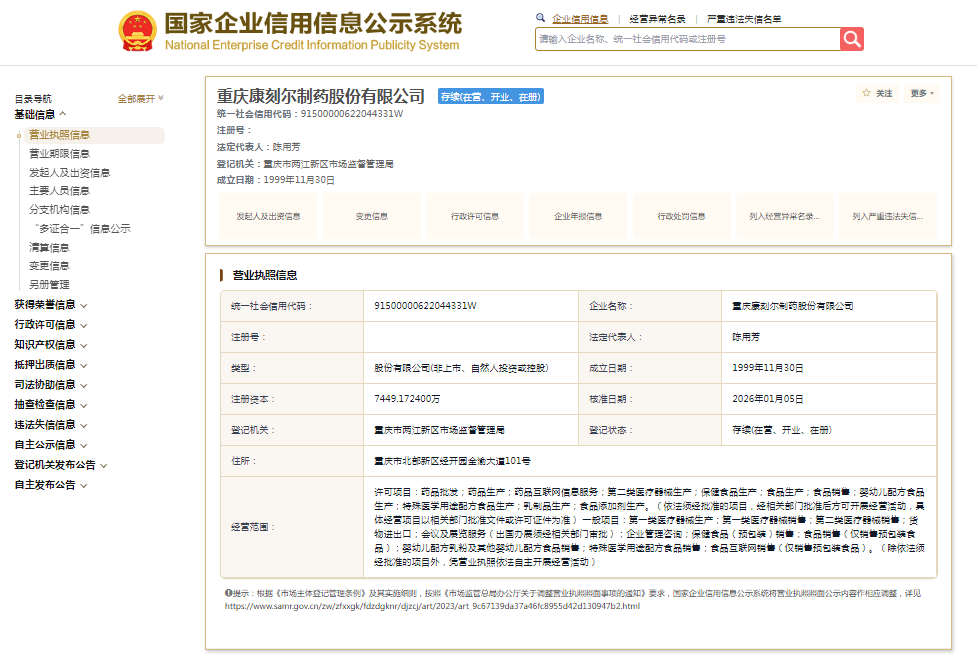Open the 企业年报信息 shortcut card
Viewport: 977px width, 657px height.
click(x=578, y=216)
